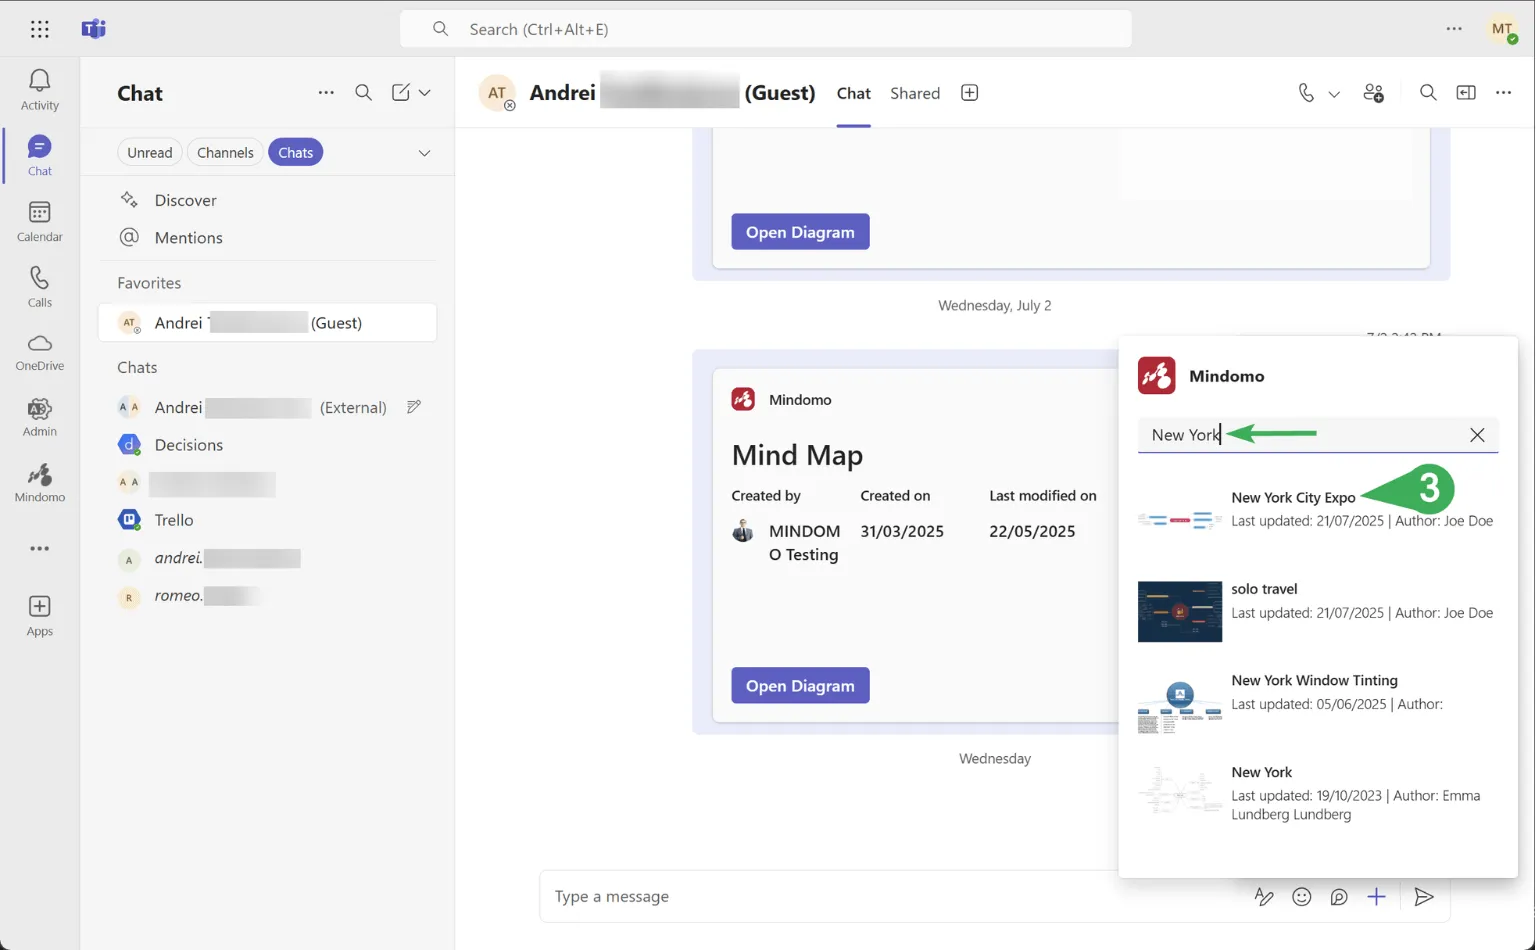
Task: Click the send message arrow
Action: click(x=1424, y=897)
